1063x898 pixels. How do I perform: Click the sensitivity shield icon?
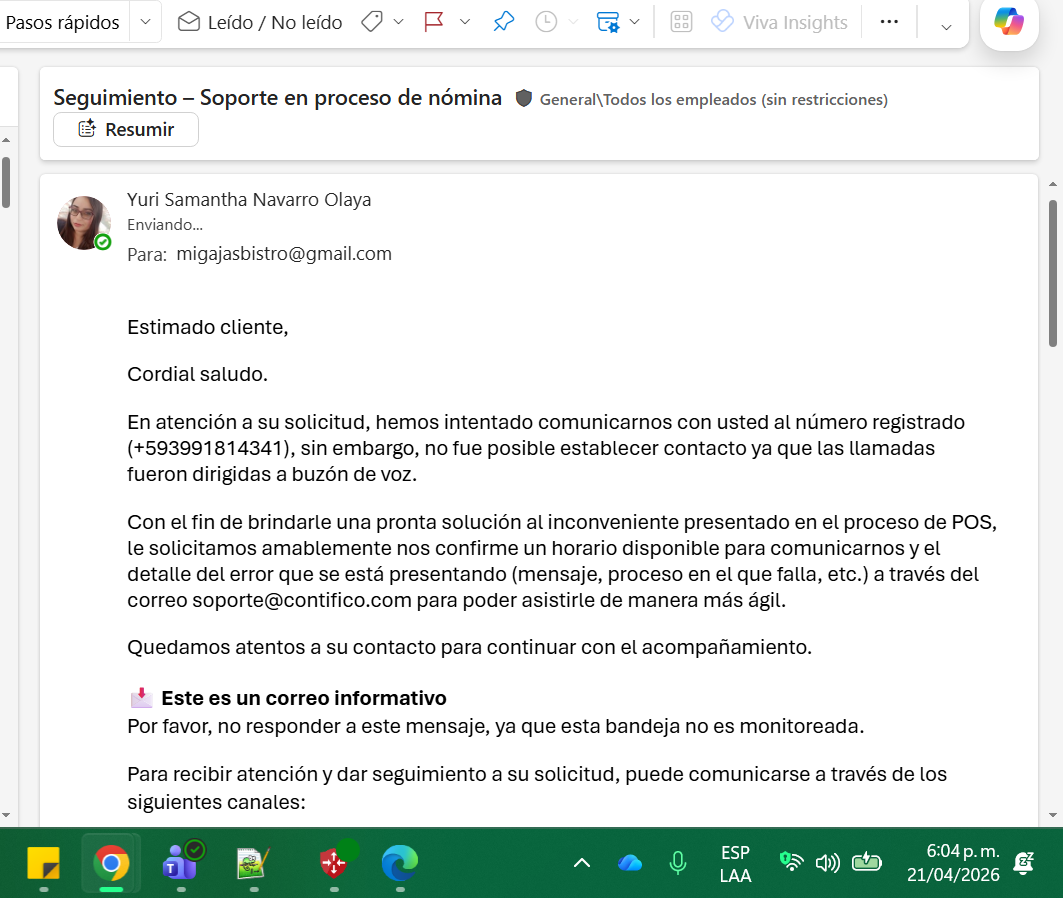[x=523, y=99]
